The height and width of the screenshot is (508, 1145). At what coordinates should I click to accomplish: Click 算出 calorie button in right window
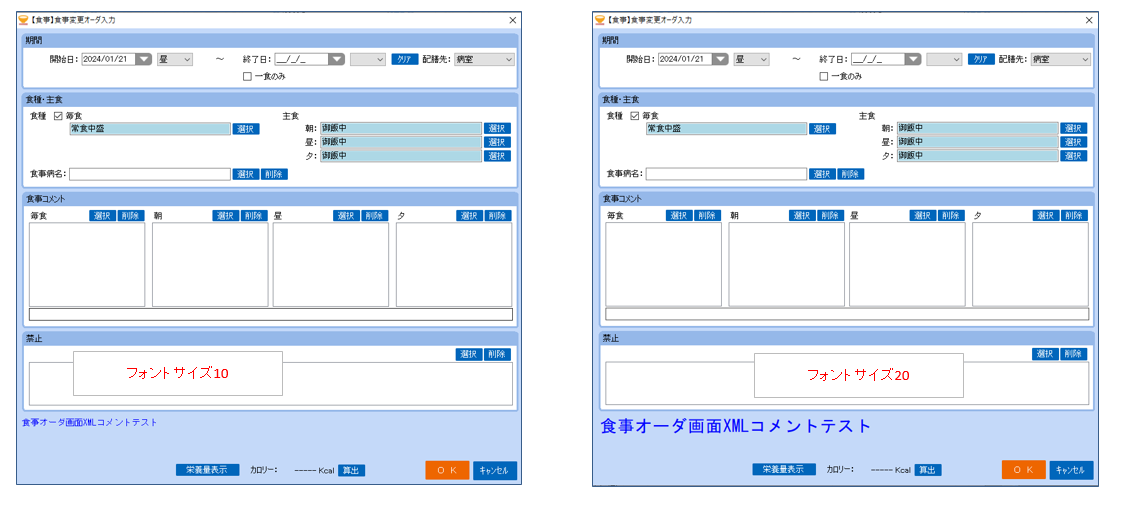point(929,471)
